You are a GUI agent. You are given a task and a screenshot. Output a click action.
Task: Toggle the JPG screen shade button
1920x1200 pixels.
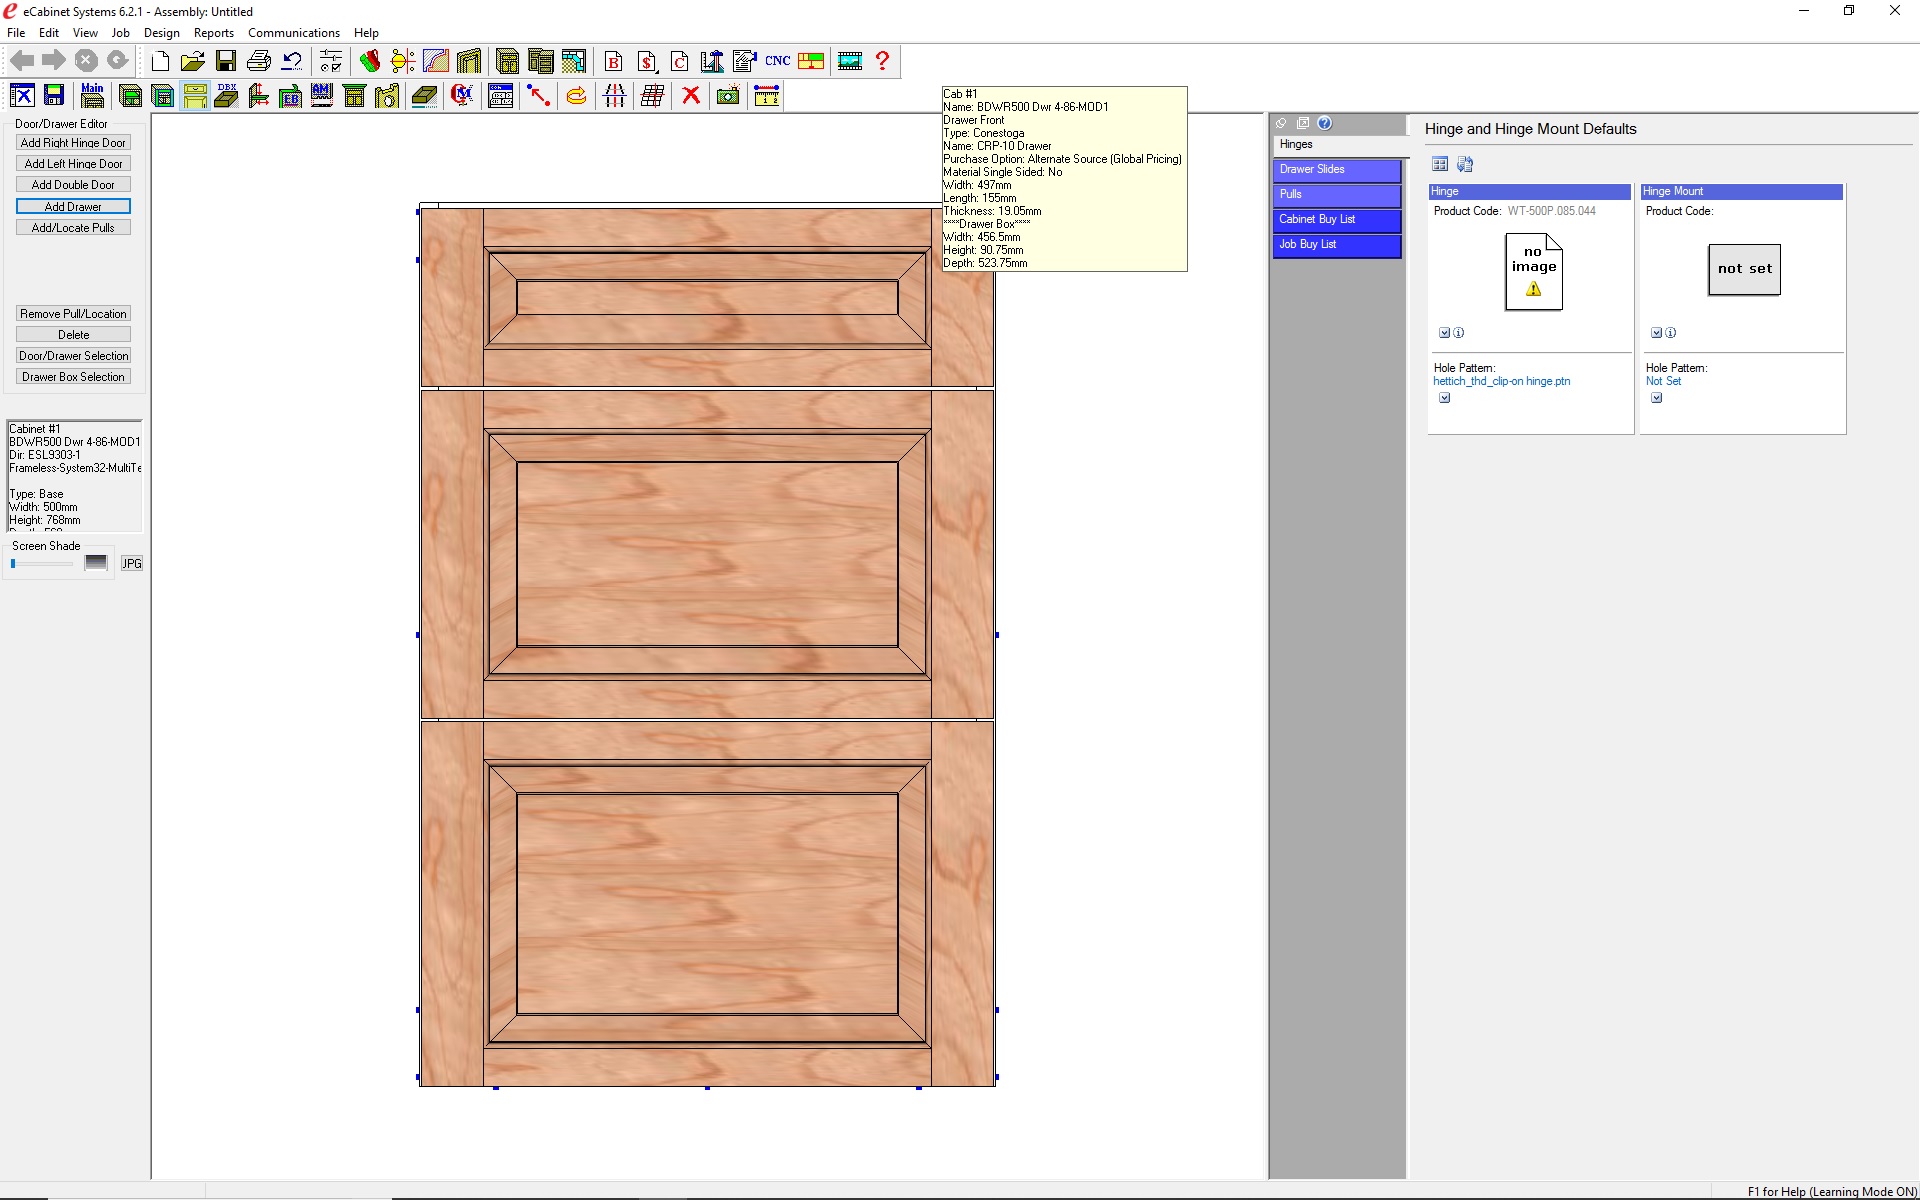(132, 564)
